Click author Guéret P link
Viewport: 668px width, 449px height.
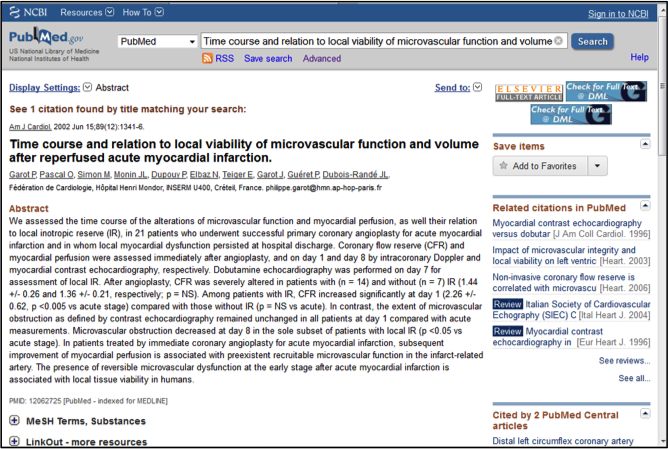(x=303, y=174)
